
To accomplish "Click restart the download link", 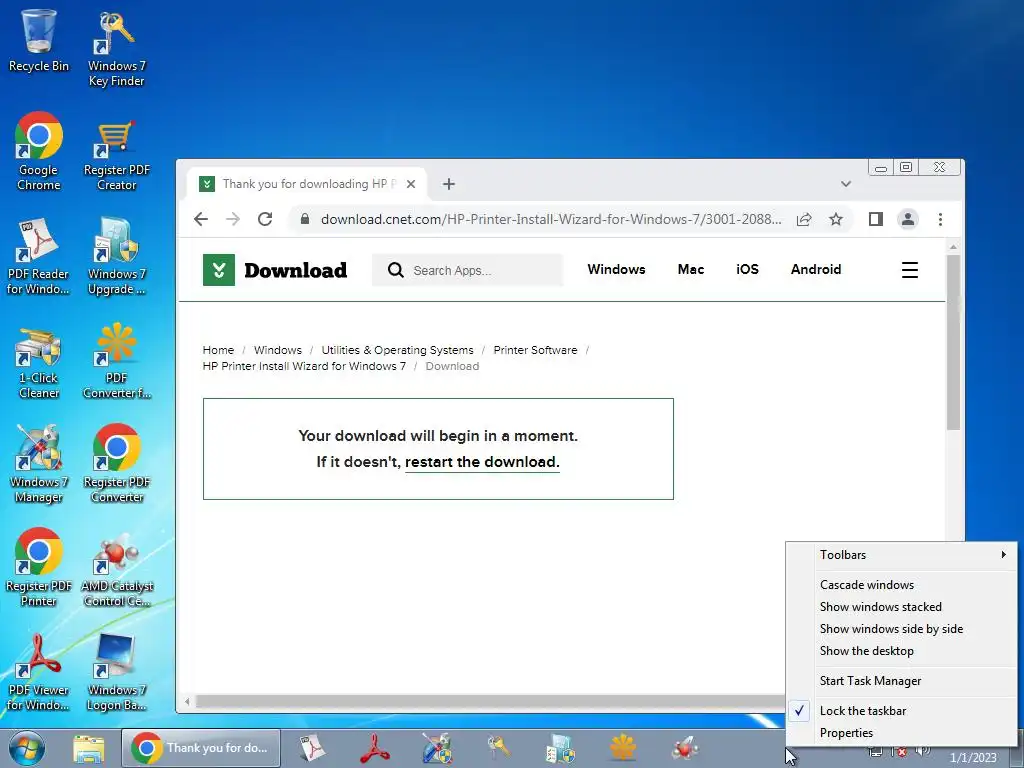I will pyautogui.click(x=482, y=462).
